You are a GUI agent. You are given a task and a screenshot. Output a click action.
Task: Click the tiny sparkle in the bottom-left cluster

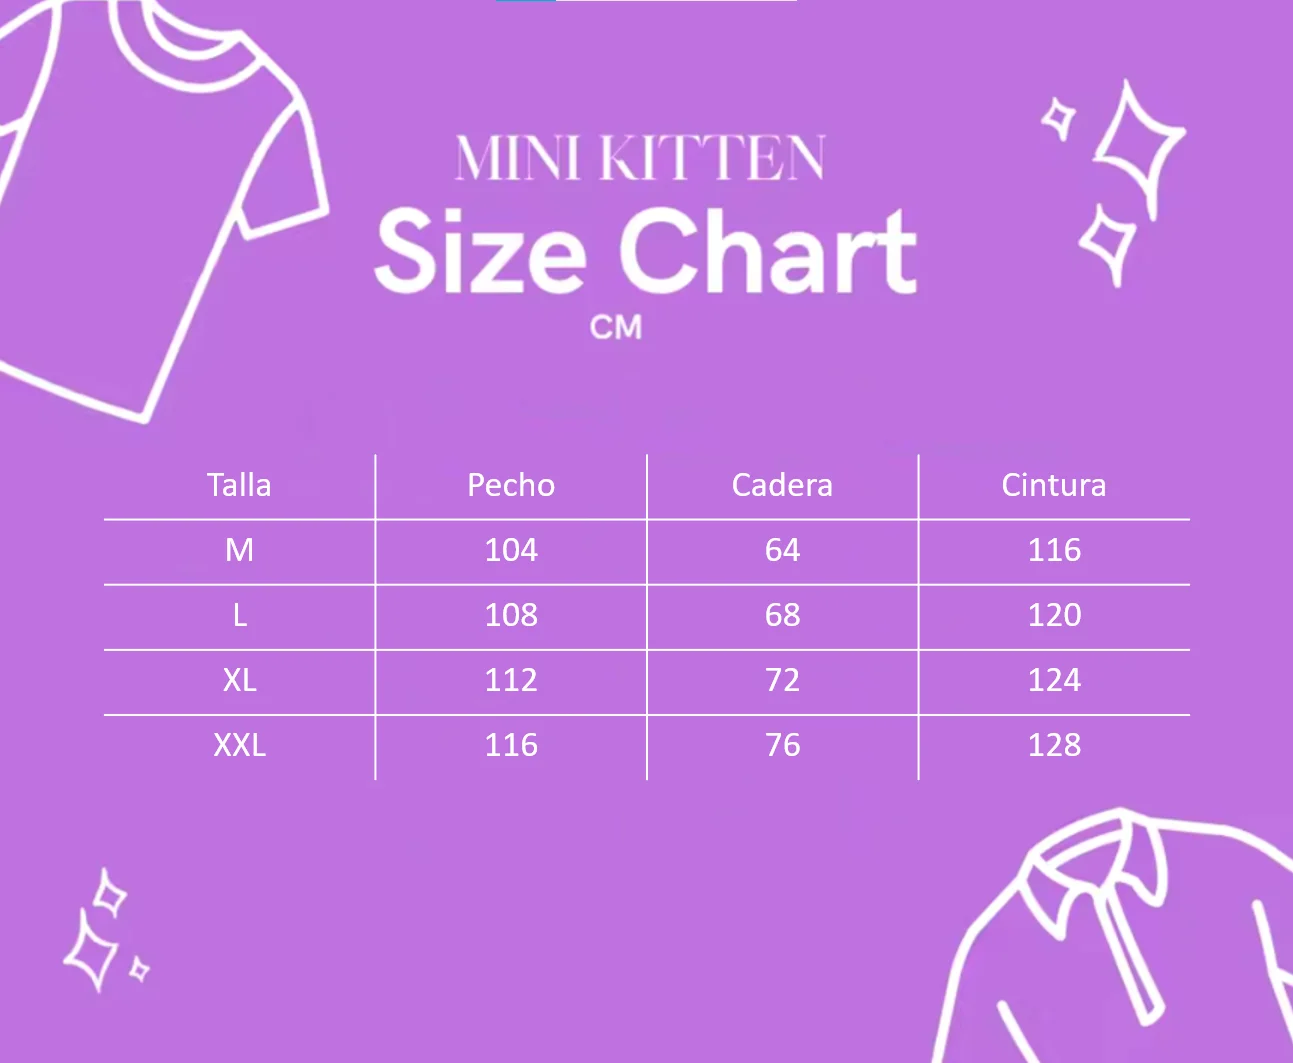[x=140, y=969]
